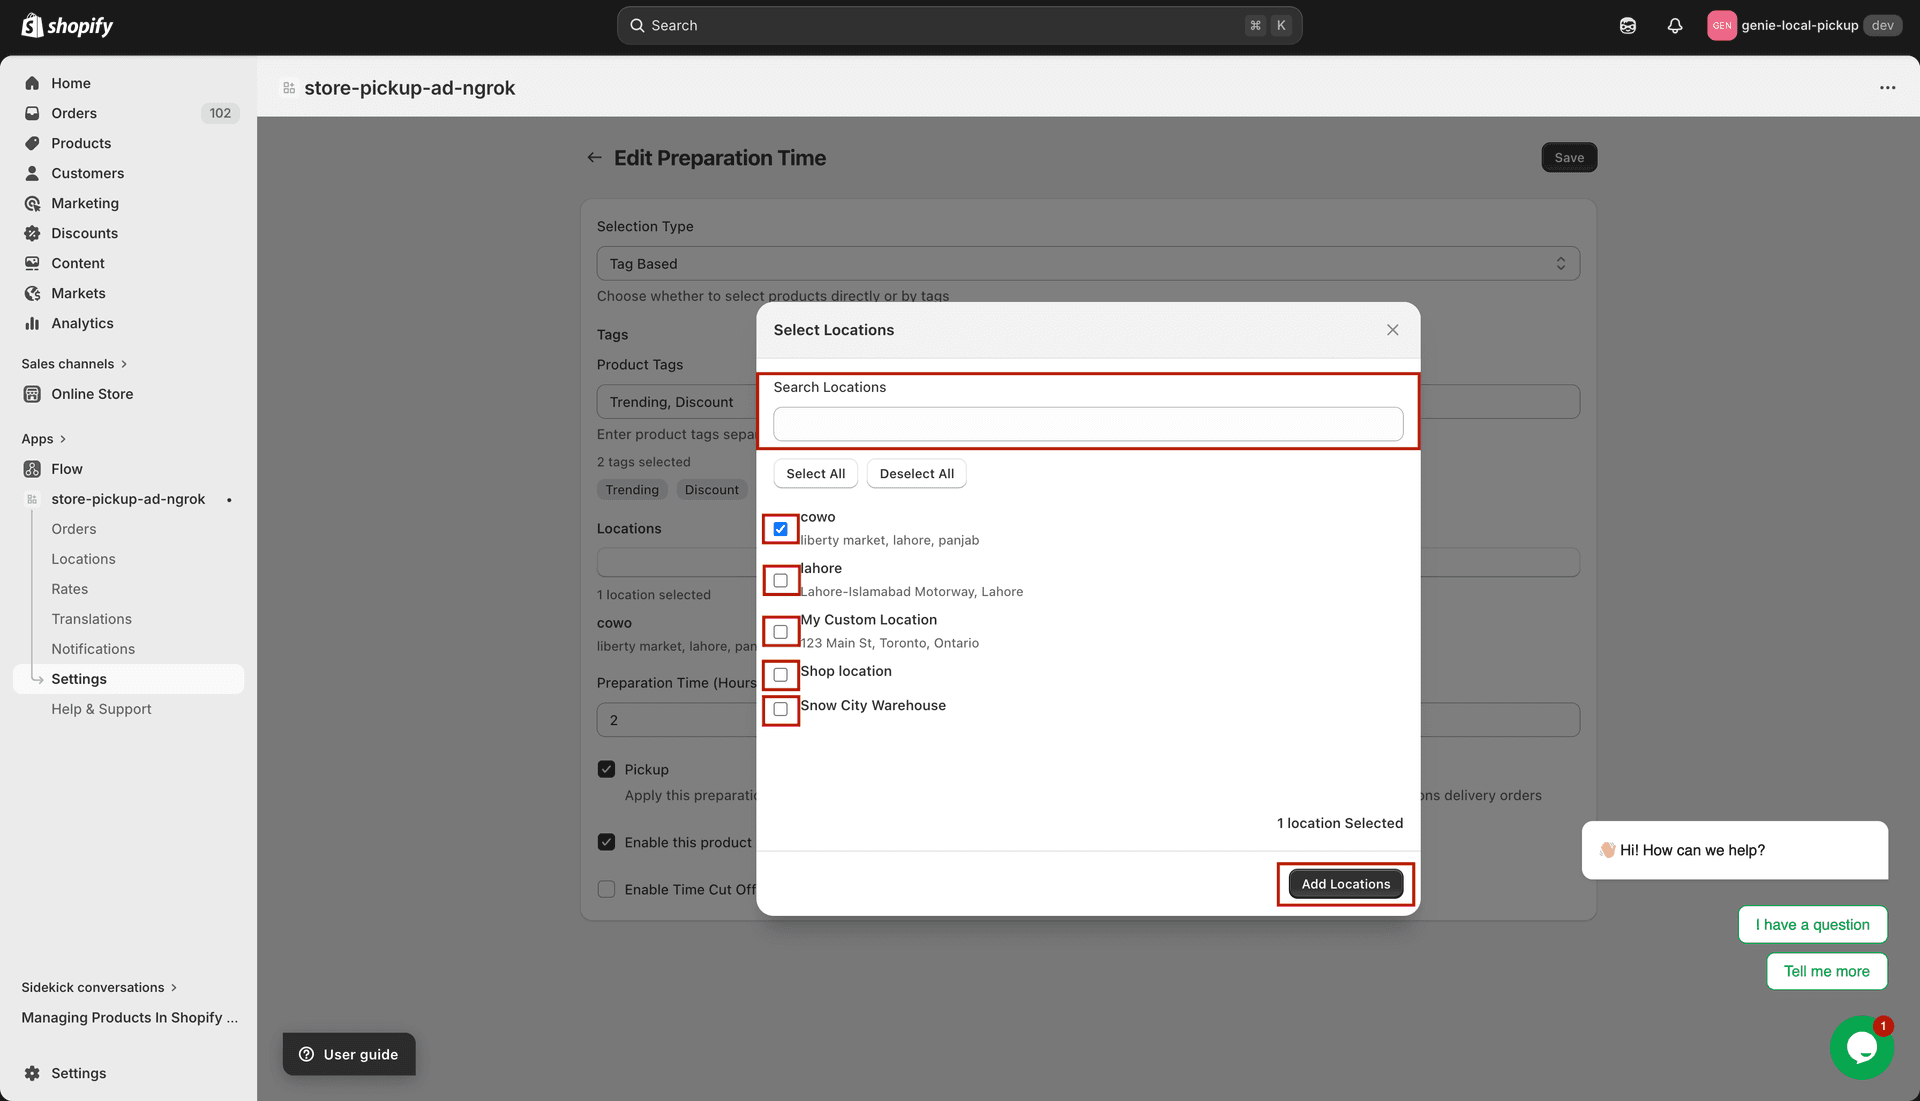
Task: Expand the Apps section
Action: (x=37, y=438)
